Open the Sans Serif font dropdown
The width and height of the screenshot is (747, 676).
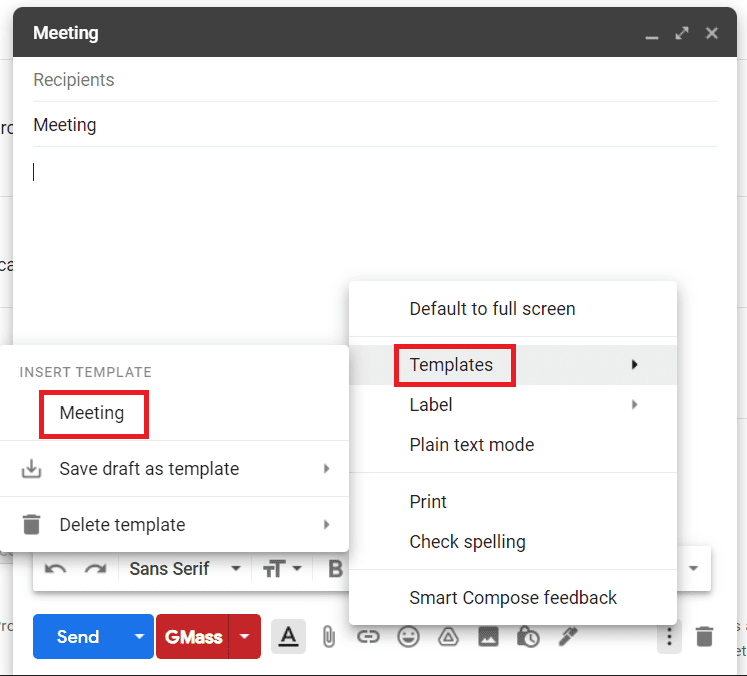pos(185,569)
